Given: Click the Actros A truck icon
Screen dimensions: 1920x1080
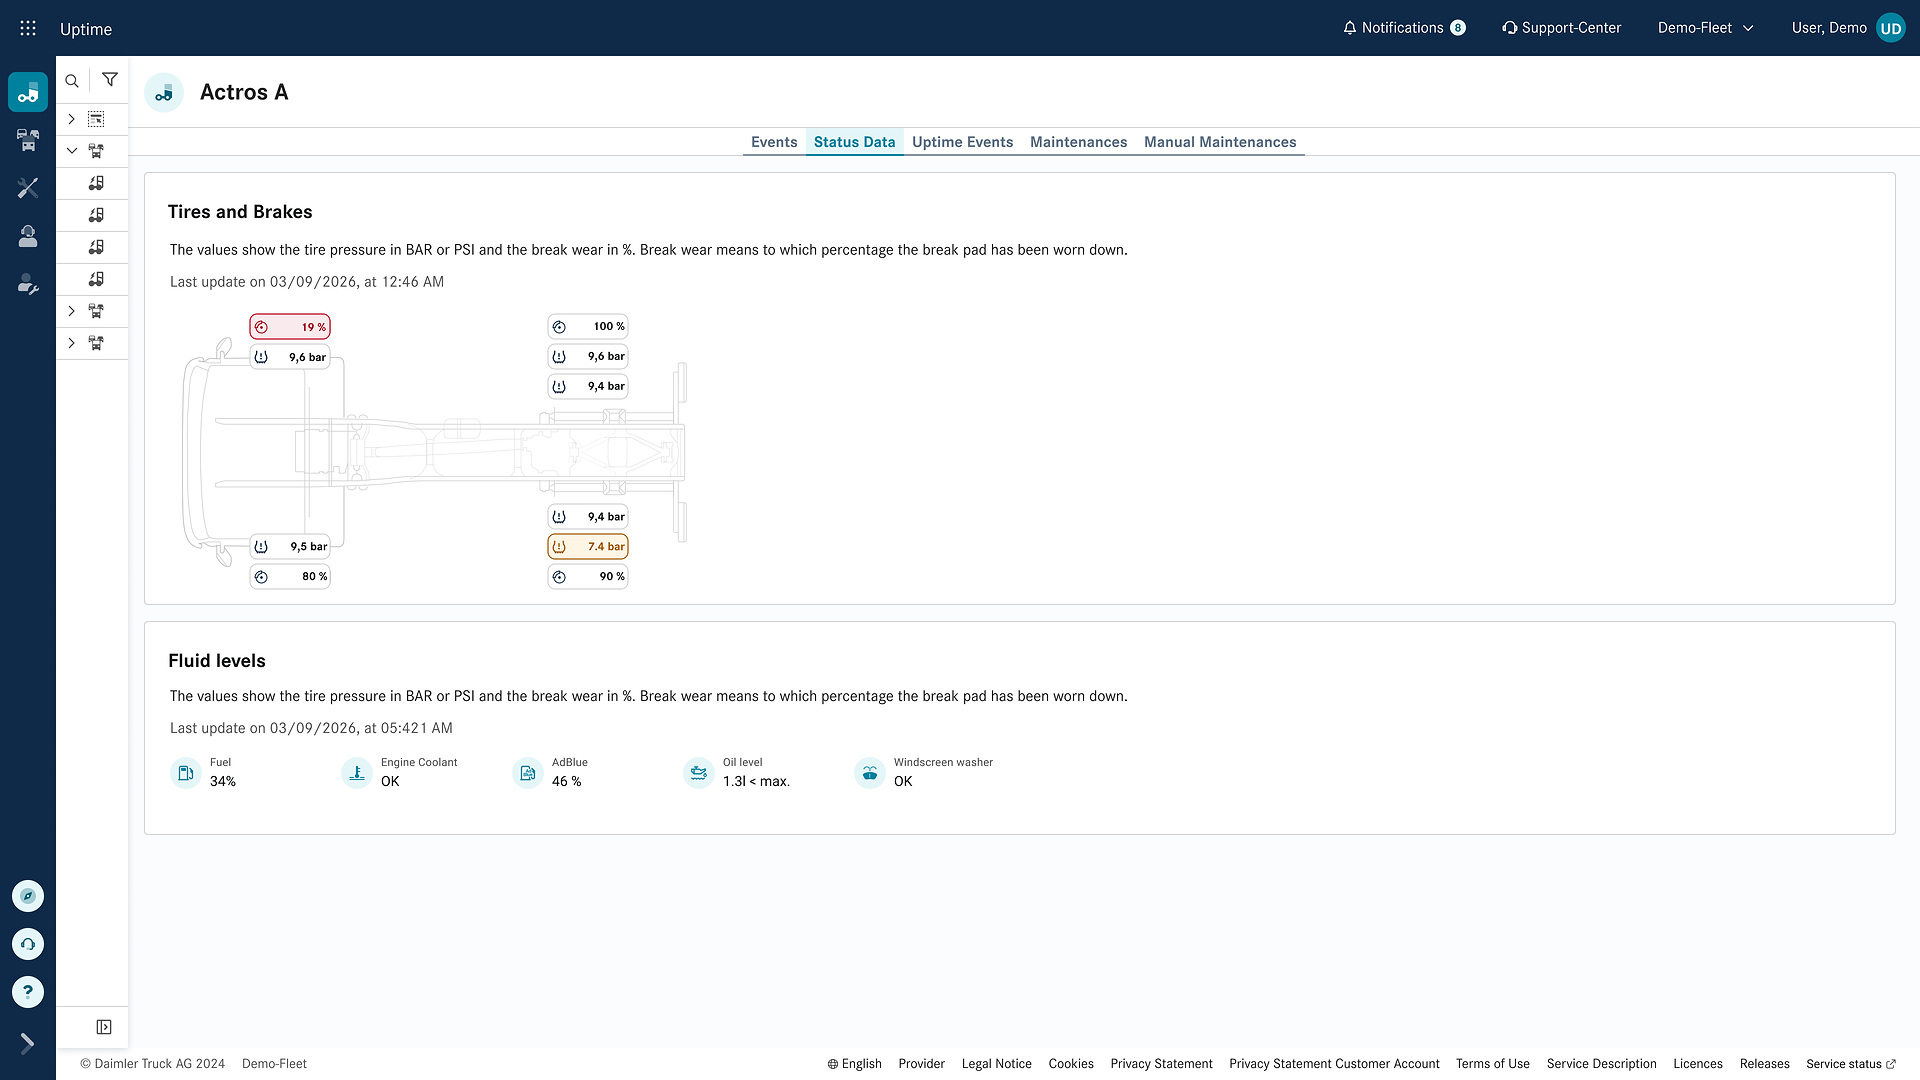Looking at the screenshot, I should [x=164, y=93].
